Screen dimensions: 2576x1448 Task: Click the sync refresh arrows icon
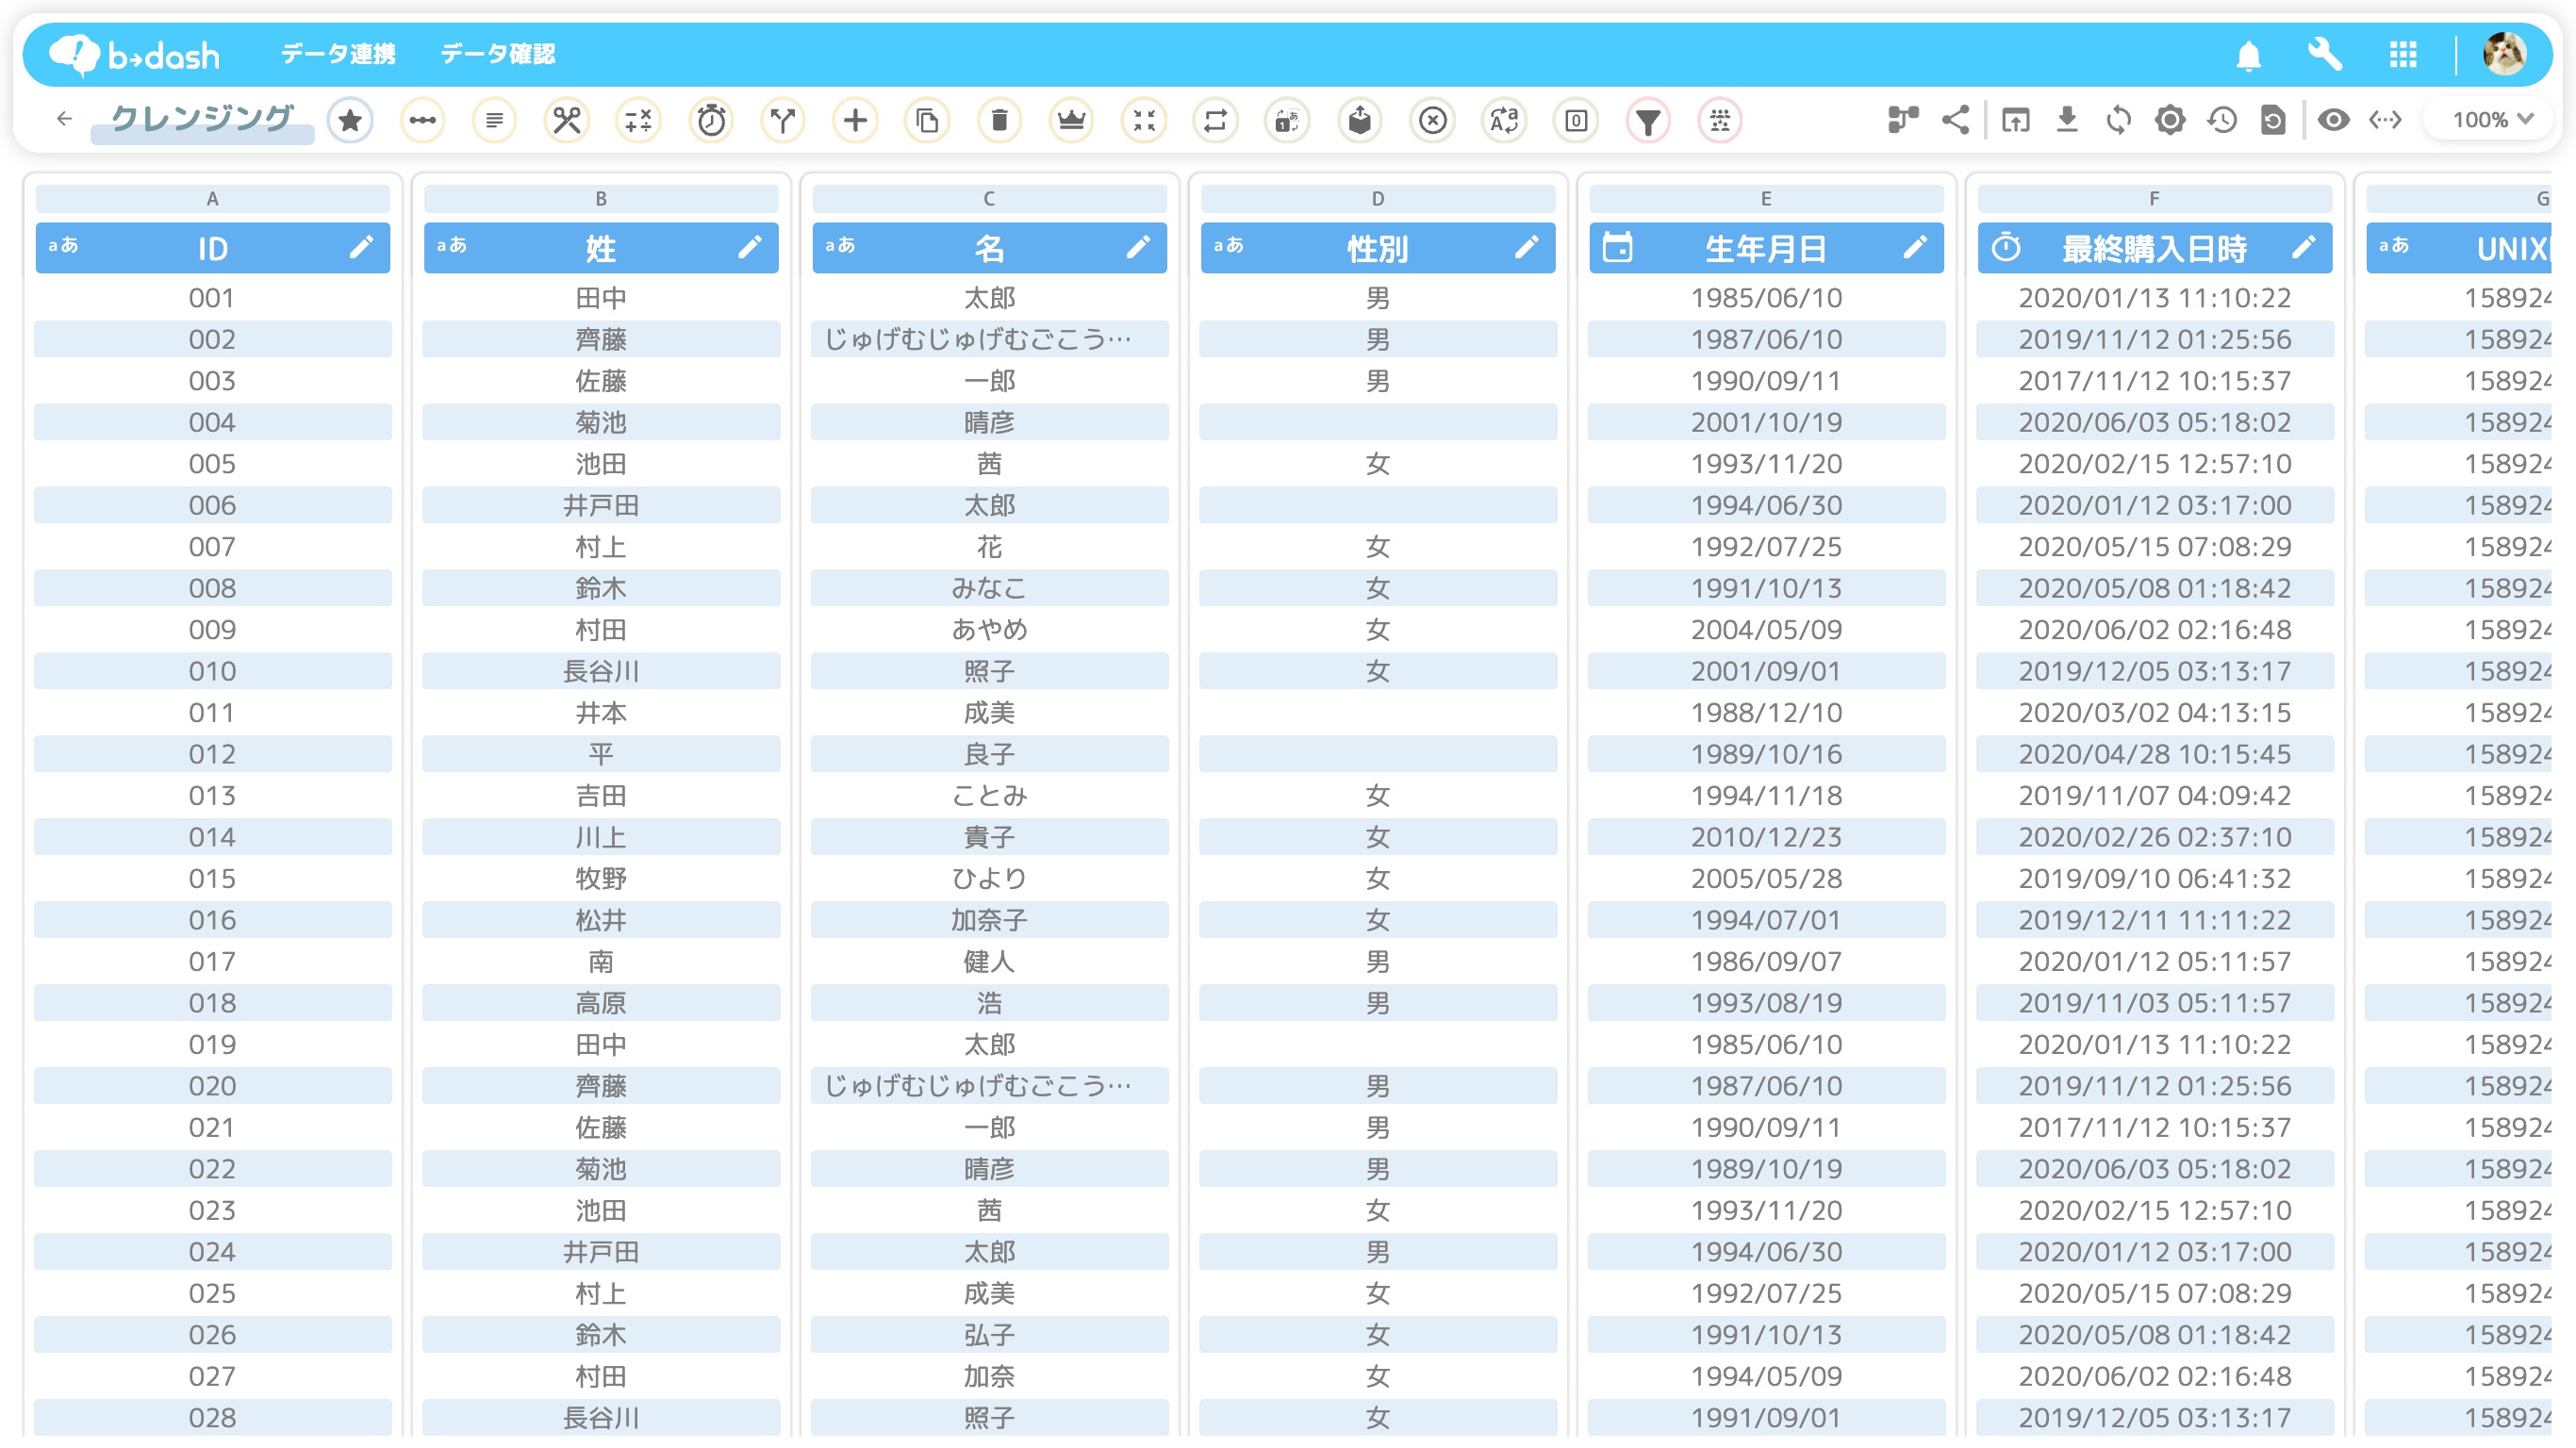(2118, 120)
